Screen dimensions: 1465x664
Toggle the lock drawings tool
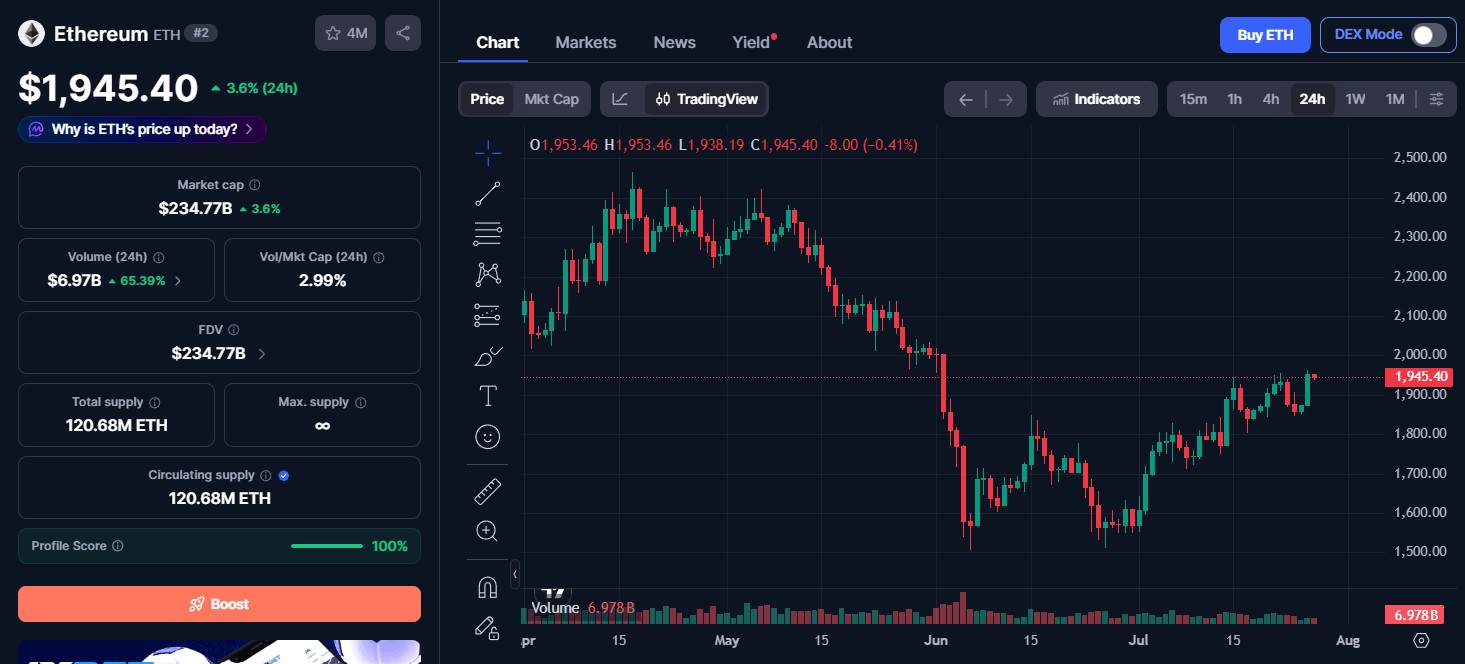click(x=488, y=627)
